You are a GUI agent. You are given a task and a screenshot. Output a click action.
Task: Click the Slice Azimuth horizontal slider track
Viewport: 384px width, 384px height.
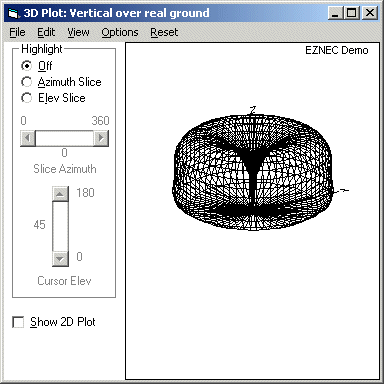64,138
